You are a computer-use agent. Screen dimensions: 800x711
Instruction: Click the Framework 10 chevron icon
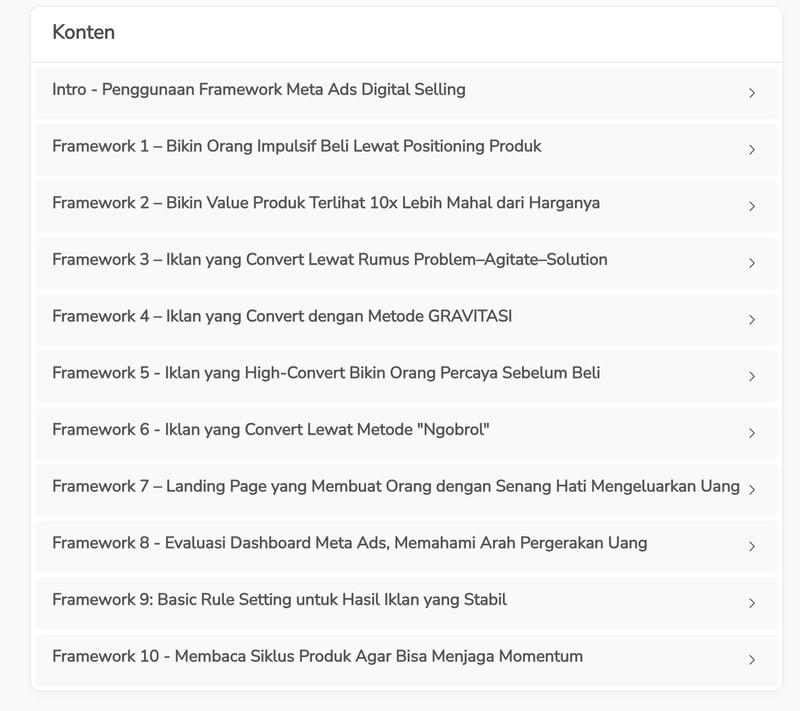pos(752,660)
